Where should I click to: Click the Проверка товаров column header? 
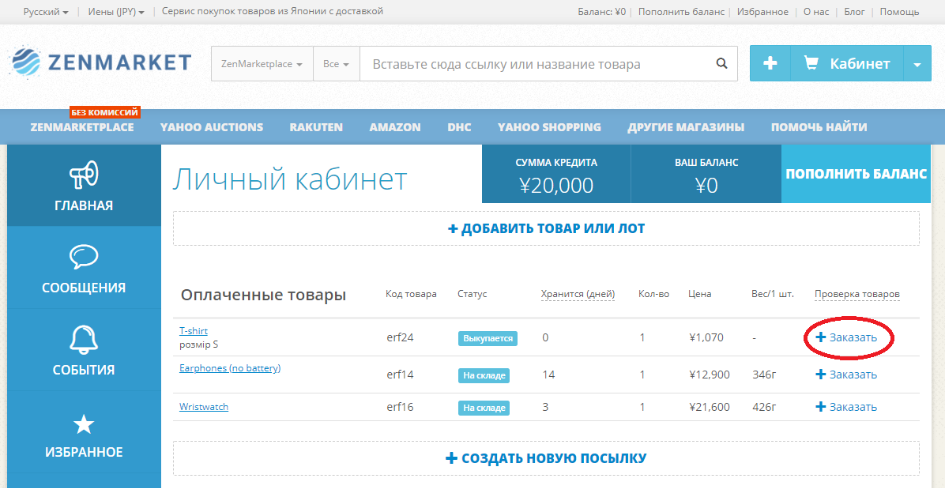click(x=857, y=294)
